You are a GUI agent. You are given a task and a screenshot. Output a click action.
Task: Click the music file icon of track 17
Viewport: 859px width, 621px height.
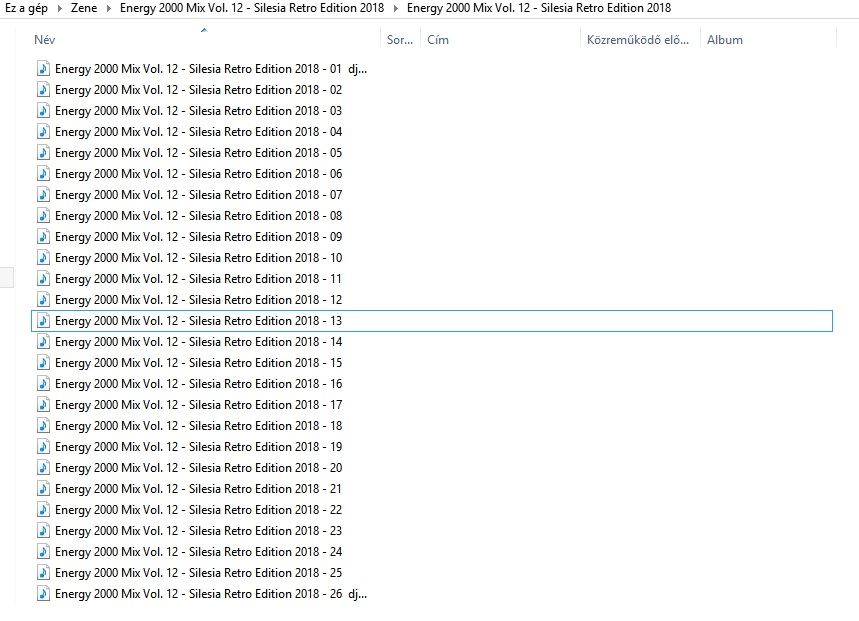[x=43, y=404]
